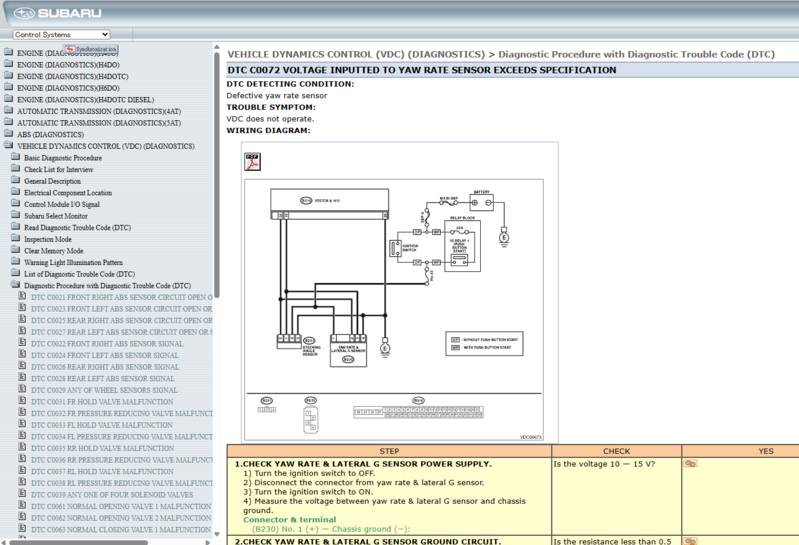
Task: Open the Control Systems dropdown
Action: point(61,35)
